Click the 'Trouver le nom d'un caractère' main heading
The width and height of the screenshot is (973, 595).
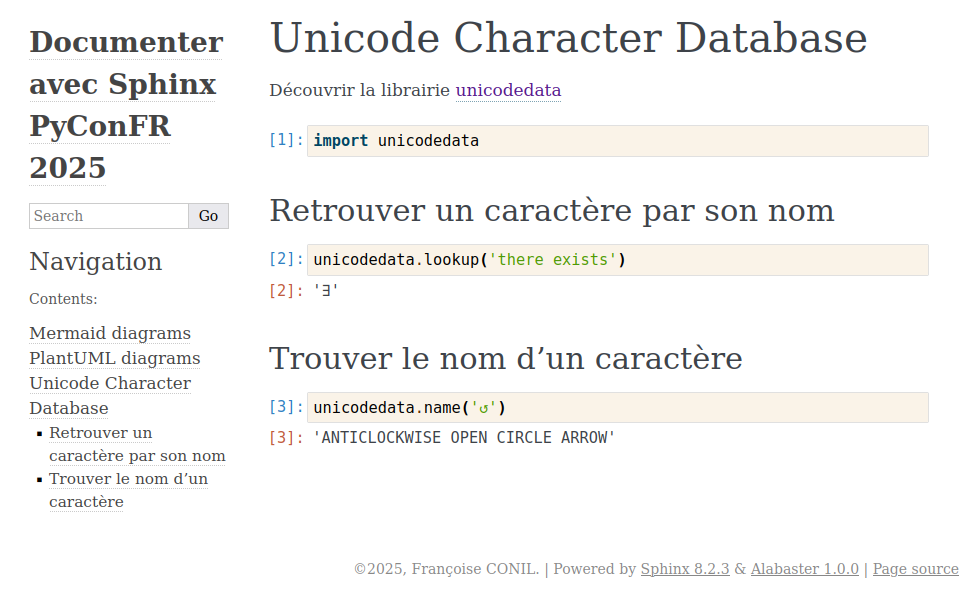pos(505,358)
